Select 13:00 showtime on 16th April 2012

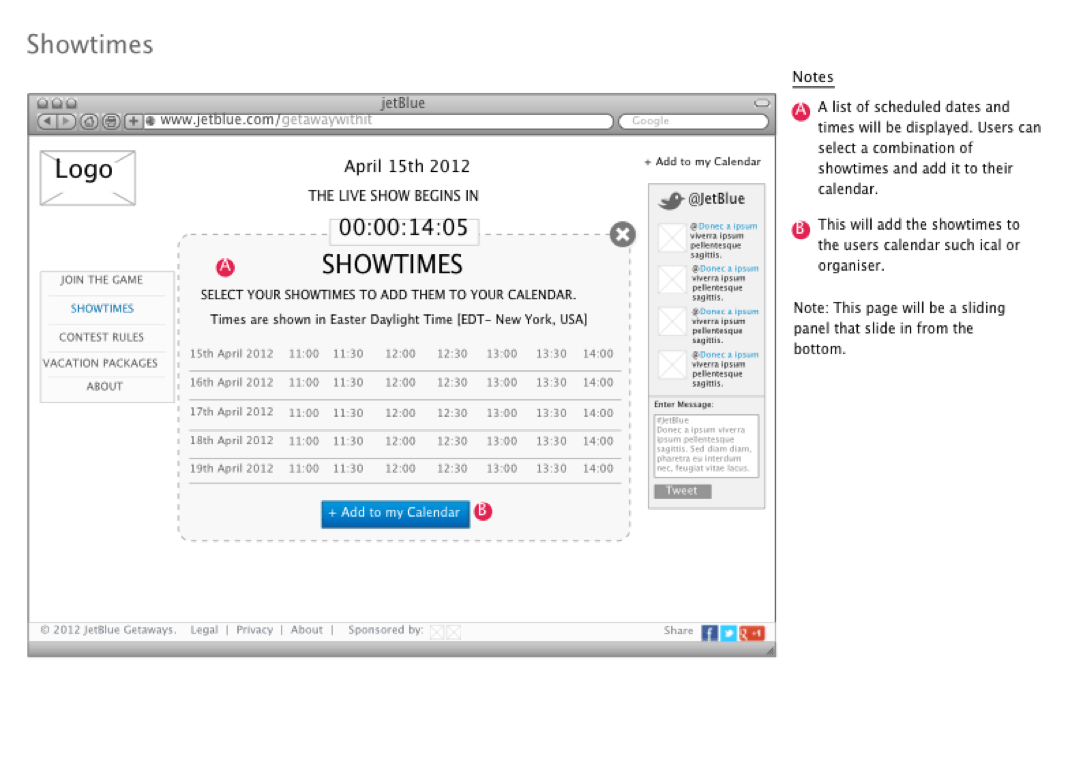pyautogui.click(x=502, y=383)
